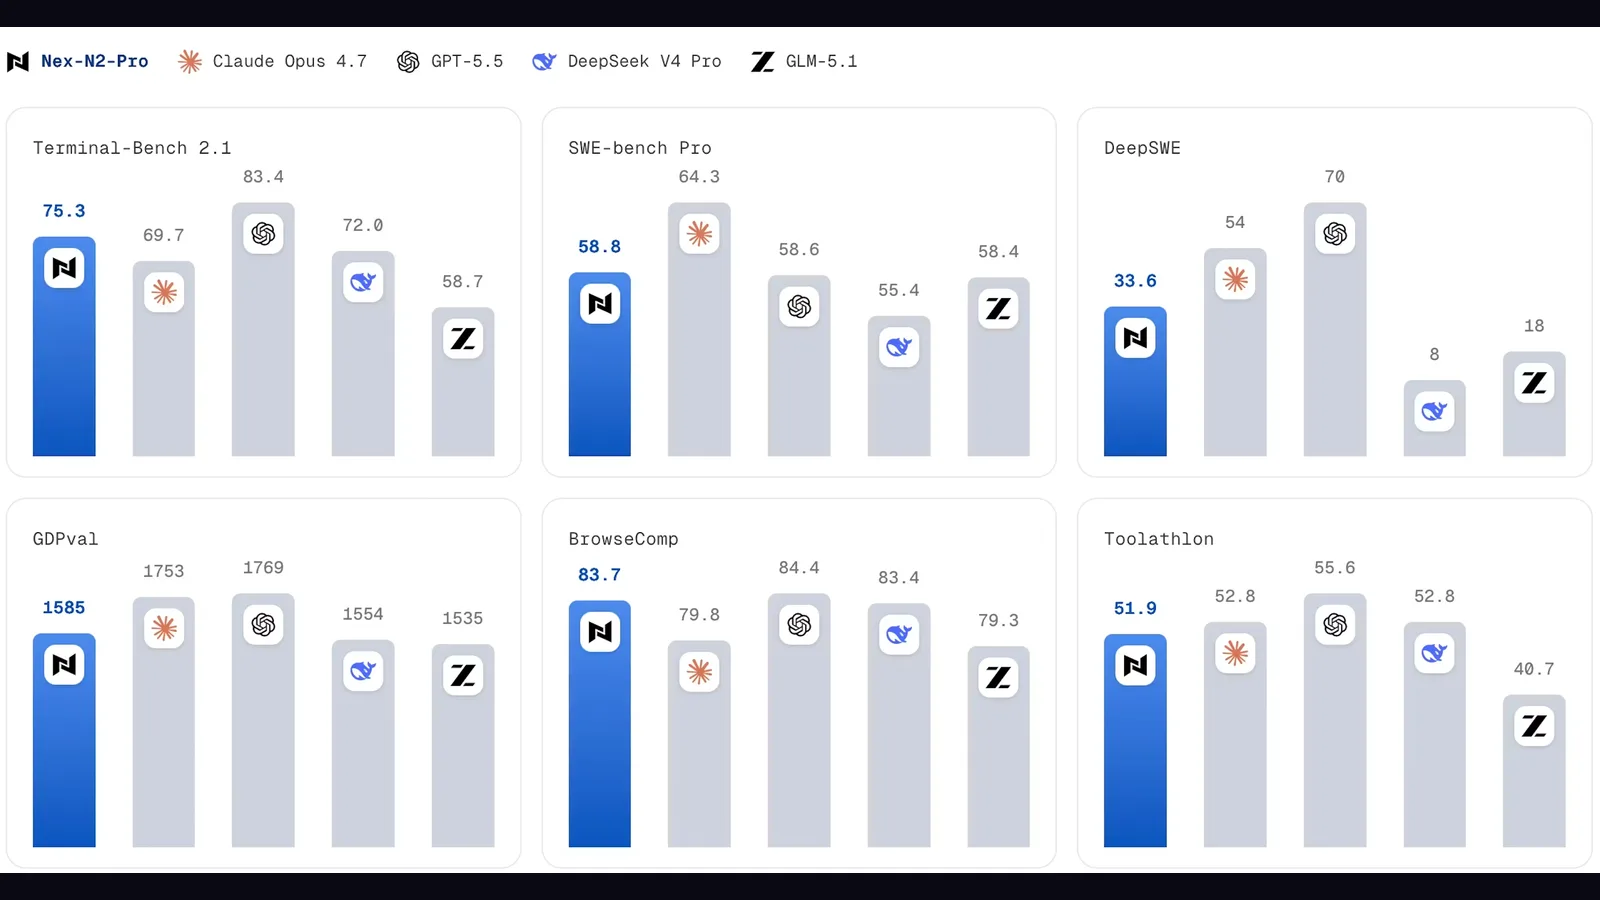The width and height of the screenshot is (1600, 900).
Task: Click the GPT icon on SWE-bench 58.6 bar
Action: [x=799, y=306]
